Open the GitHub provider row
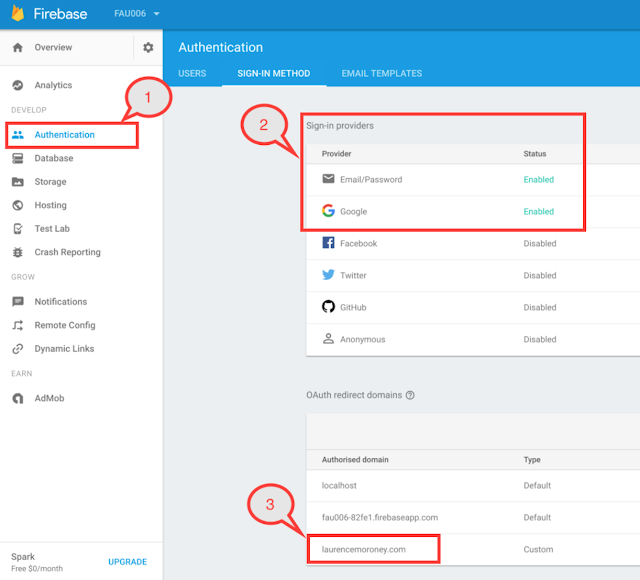Viewport: 640px width, 580px height. [473, 307]
